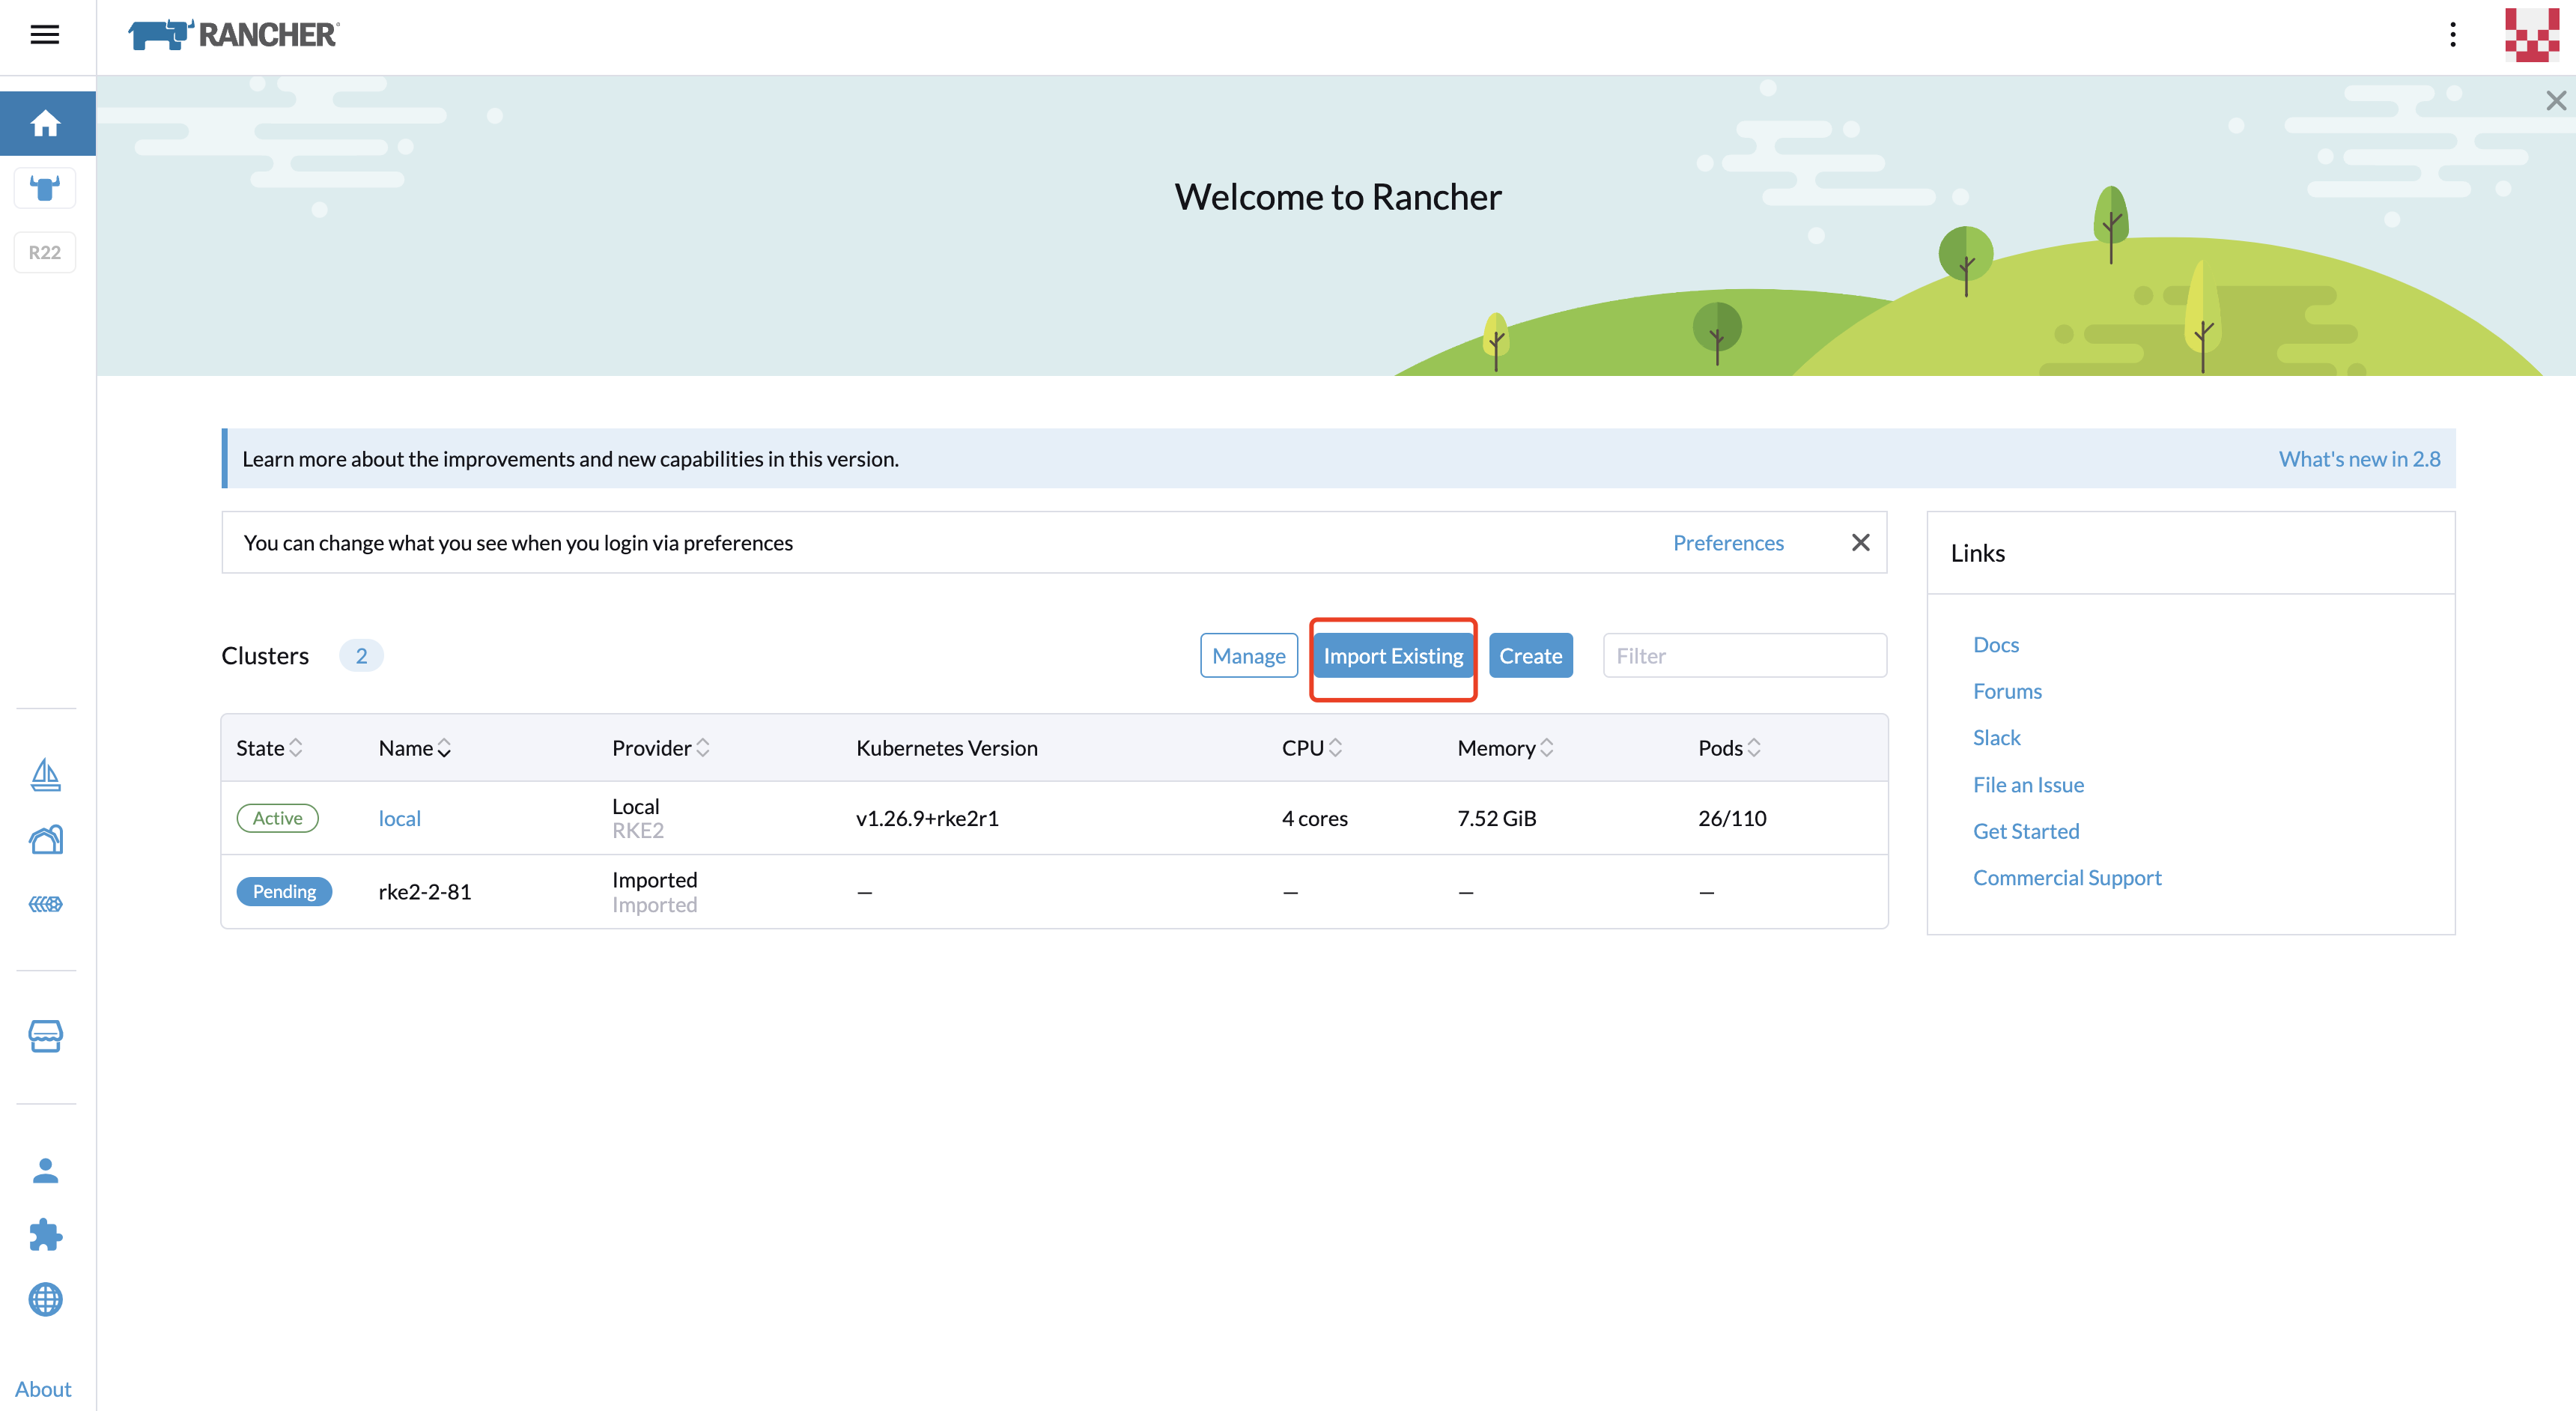The image size is (2576, 1411).
Task: Open the Import Existing cluster dialog
Action: click(x=1393, y=655)
